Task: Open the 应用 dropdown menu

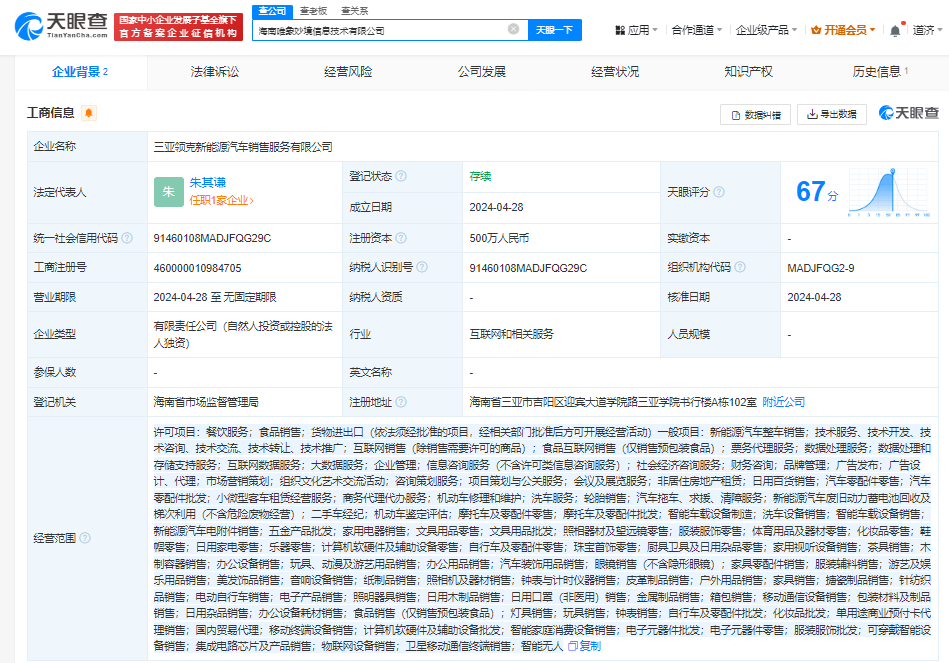Action: tap(636, 30)
